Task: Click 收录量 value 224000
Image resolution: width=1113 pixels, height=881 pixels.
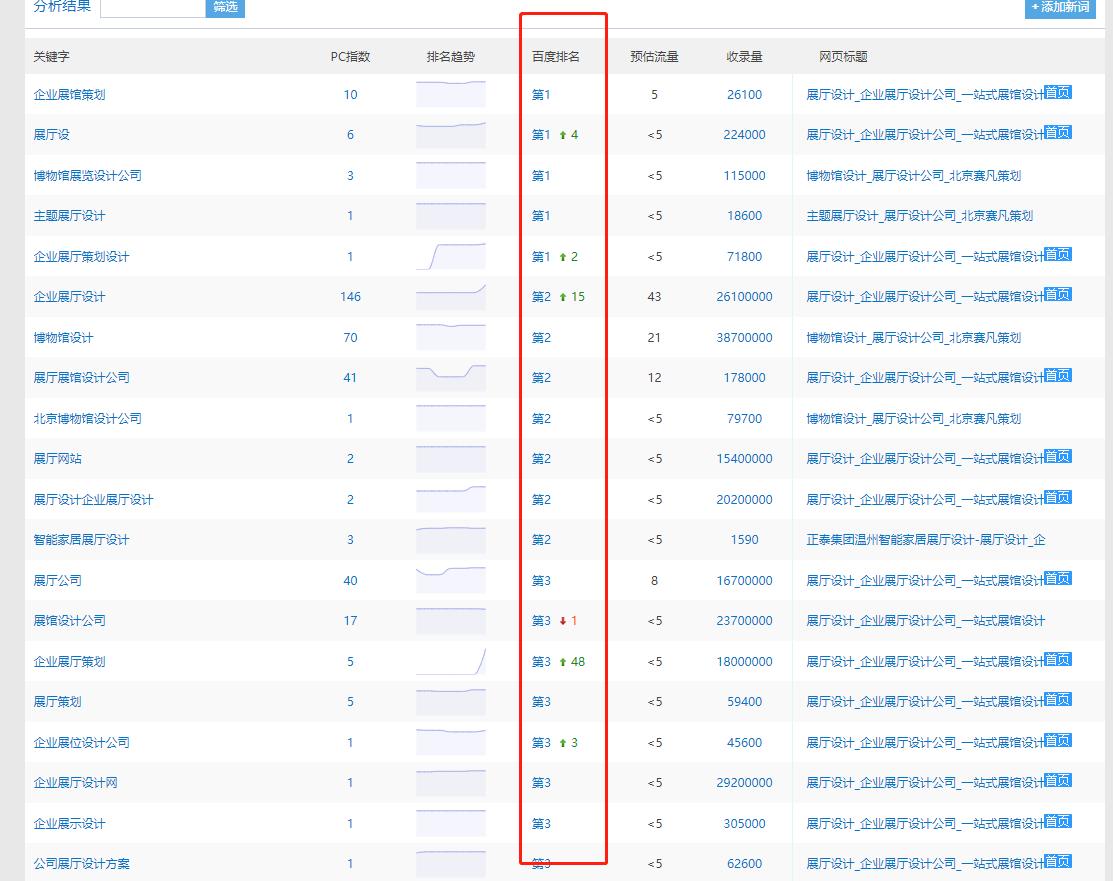Action: coord(744,135)
